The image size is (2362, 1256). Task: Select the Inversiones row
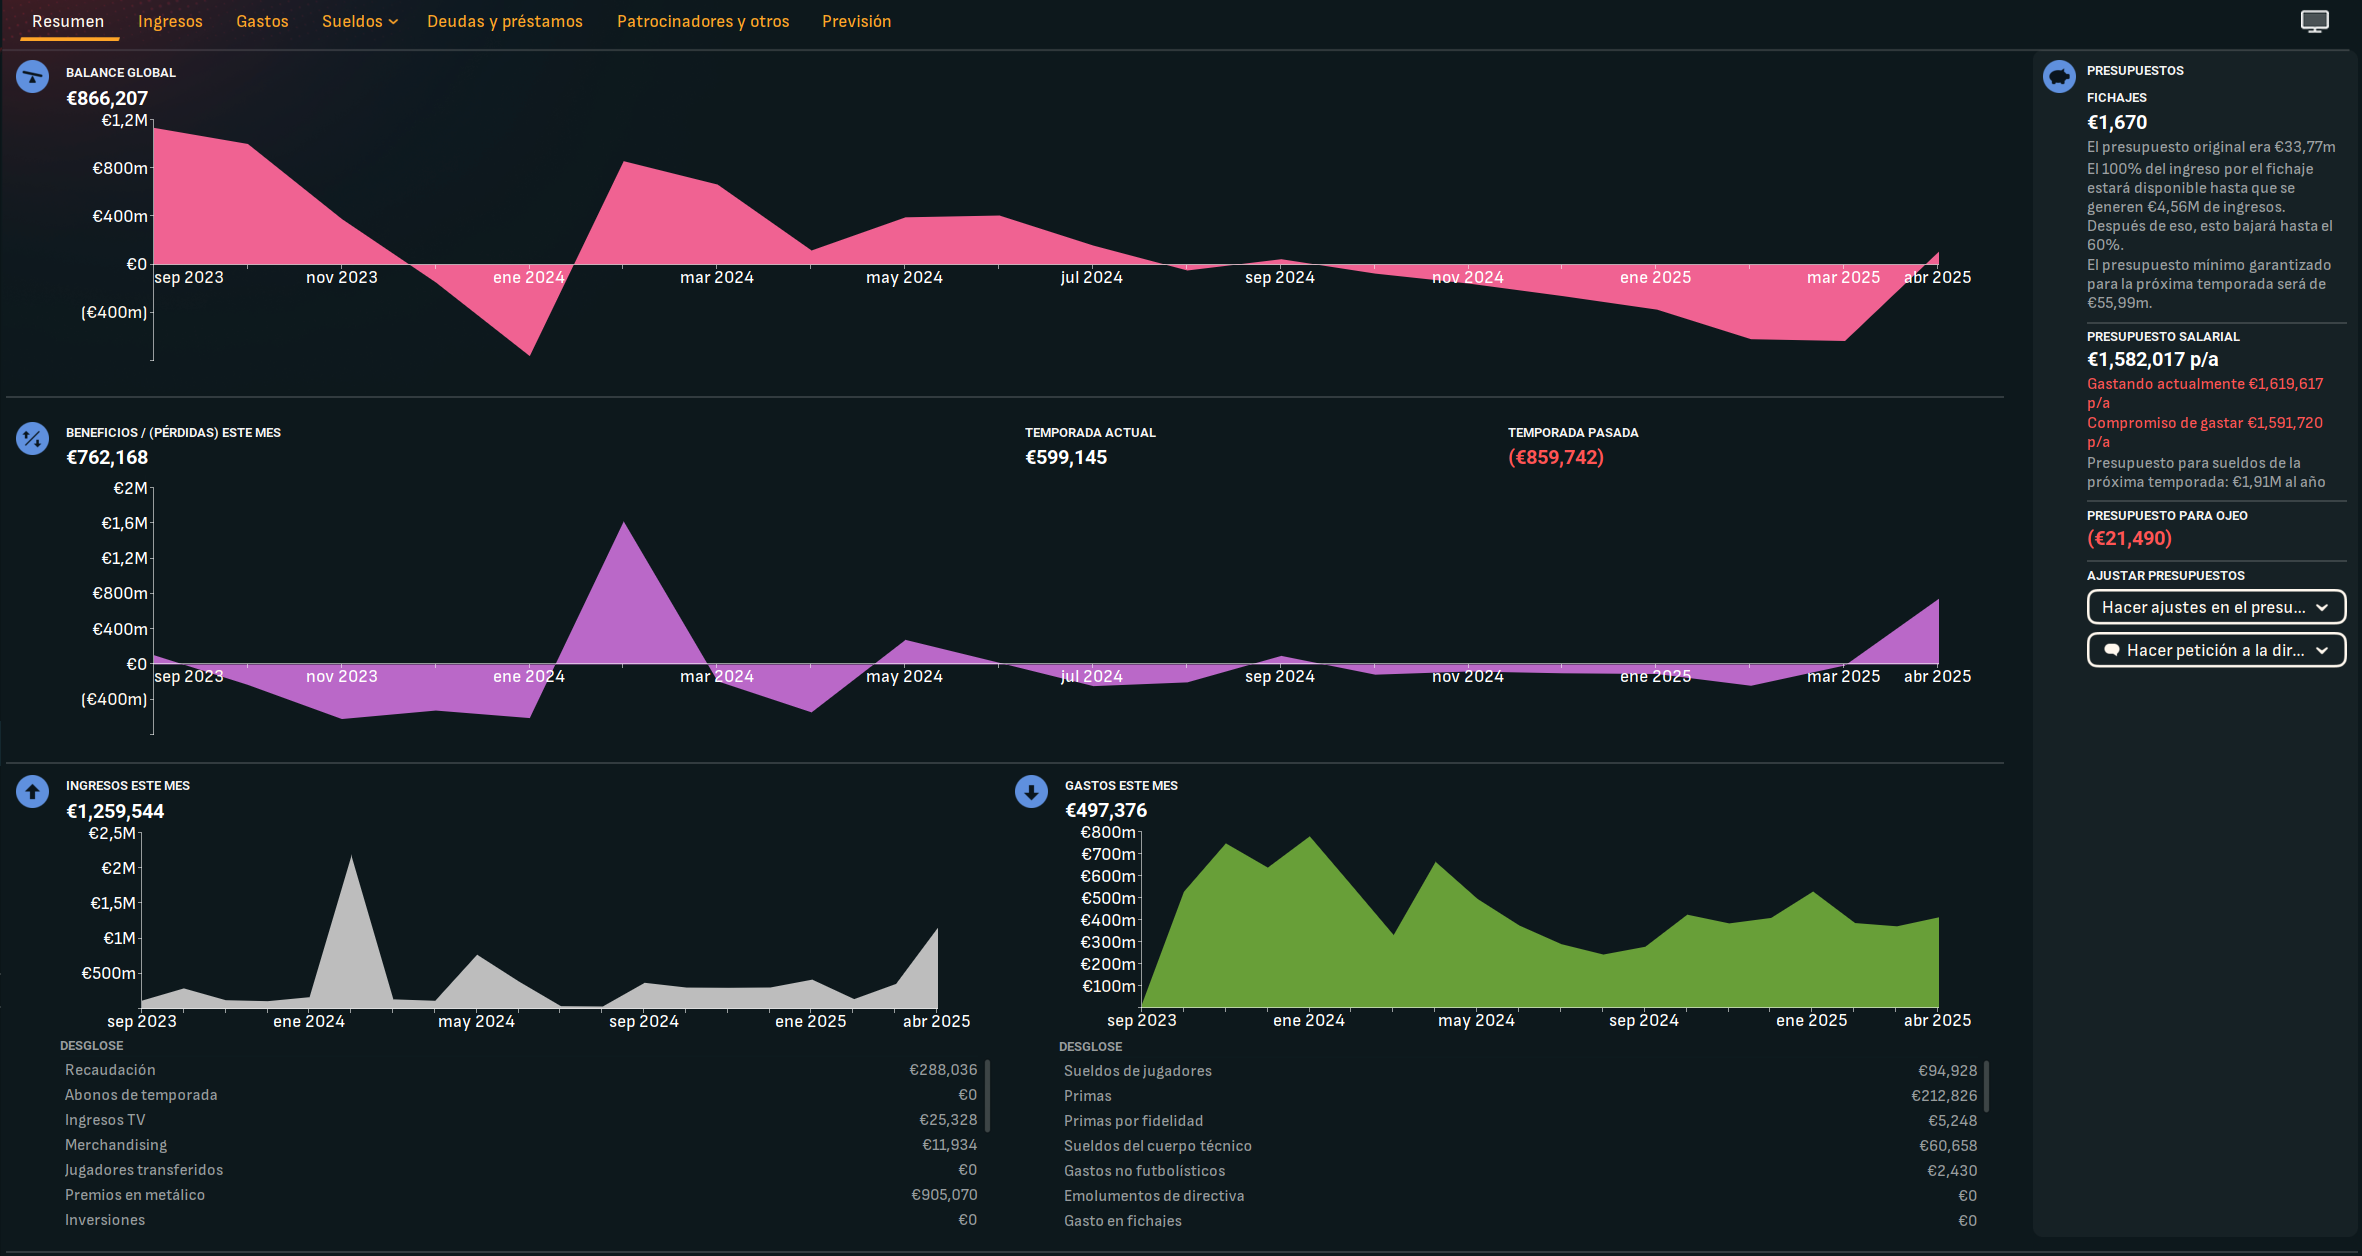(520, 1220)
